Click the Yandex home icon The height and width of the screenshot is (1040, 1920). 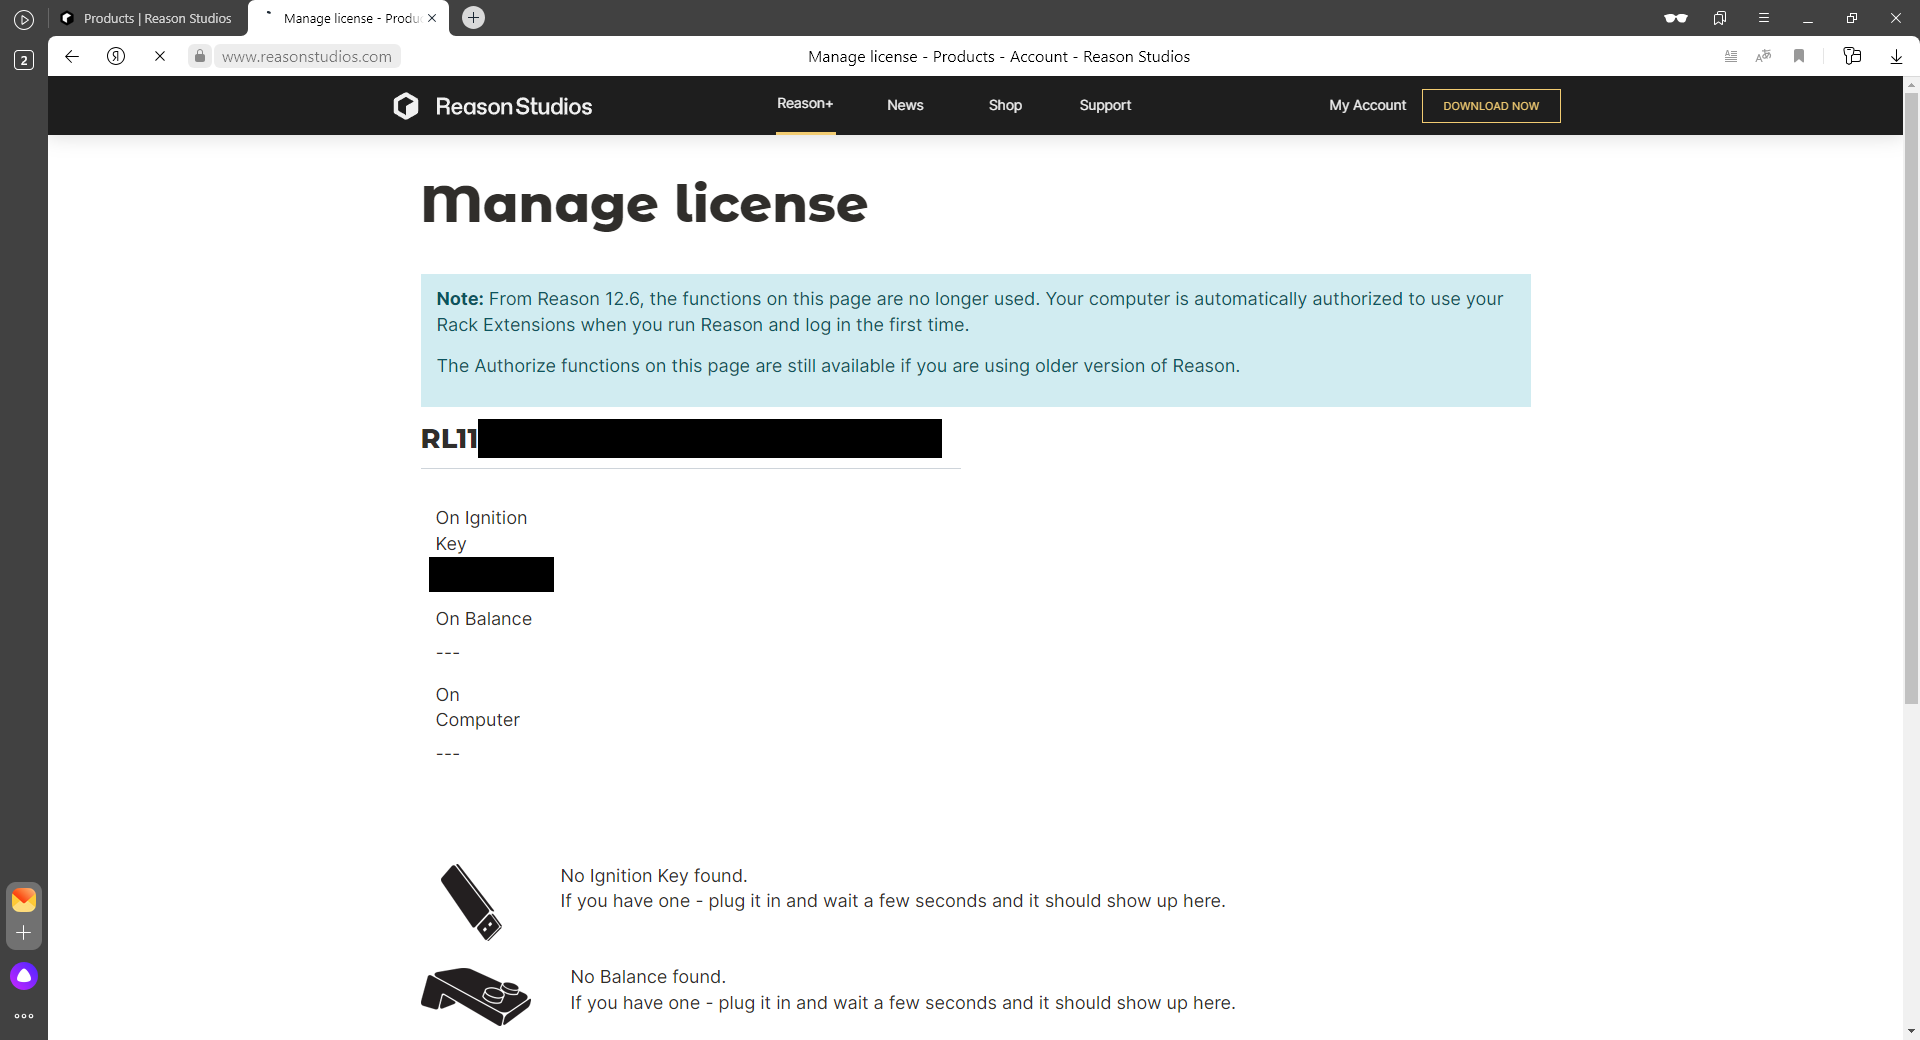tap(116, 56)
